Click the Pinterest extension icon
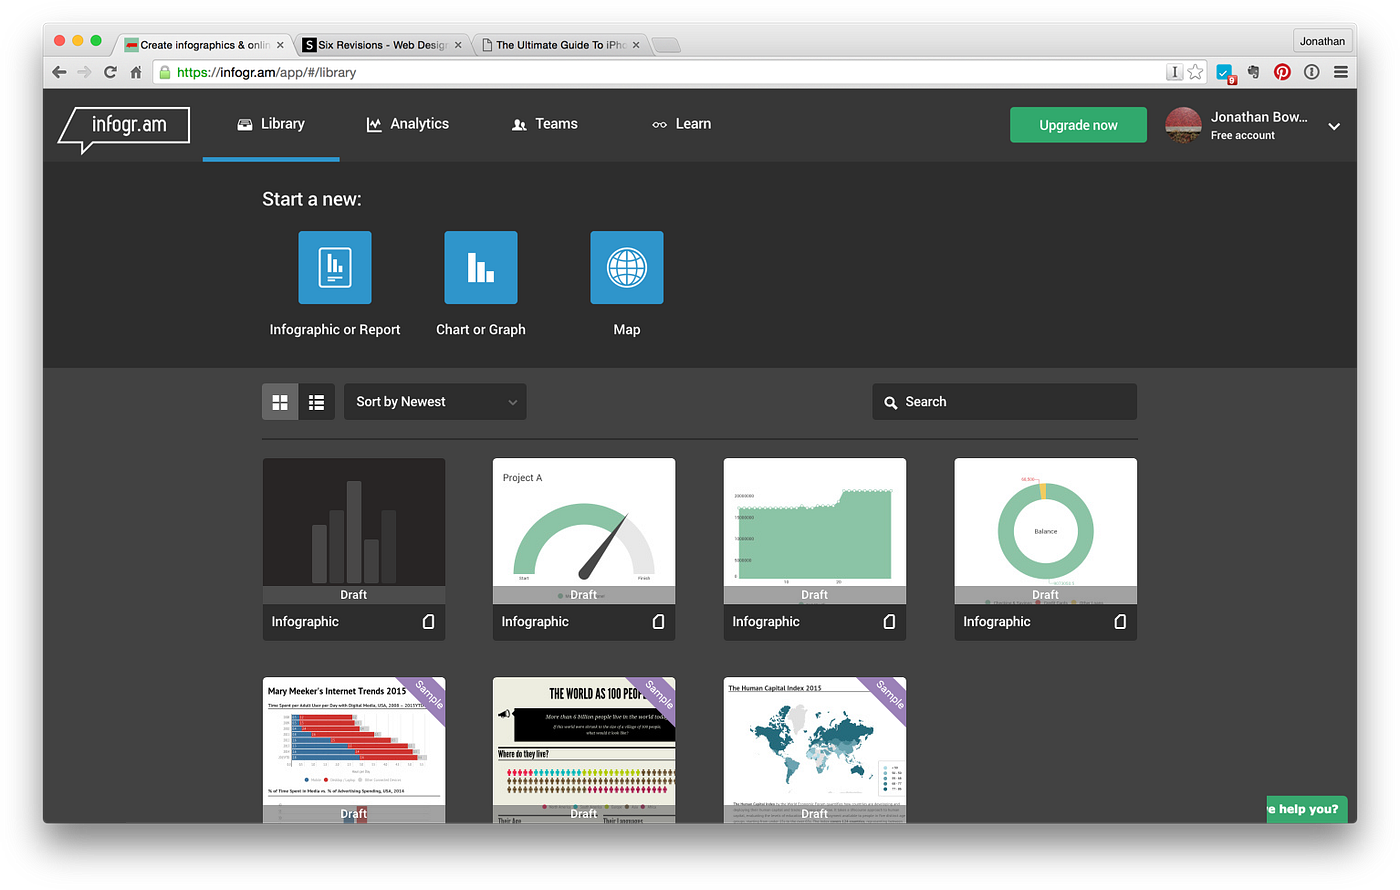The image size is (1400, 890). pos(1282,72)
